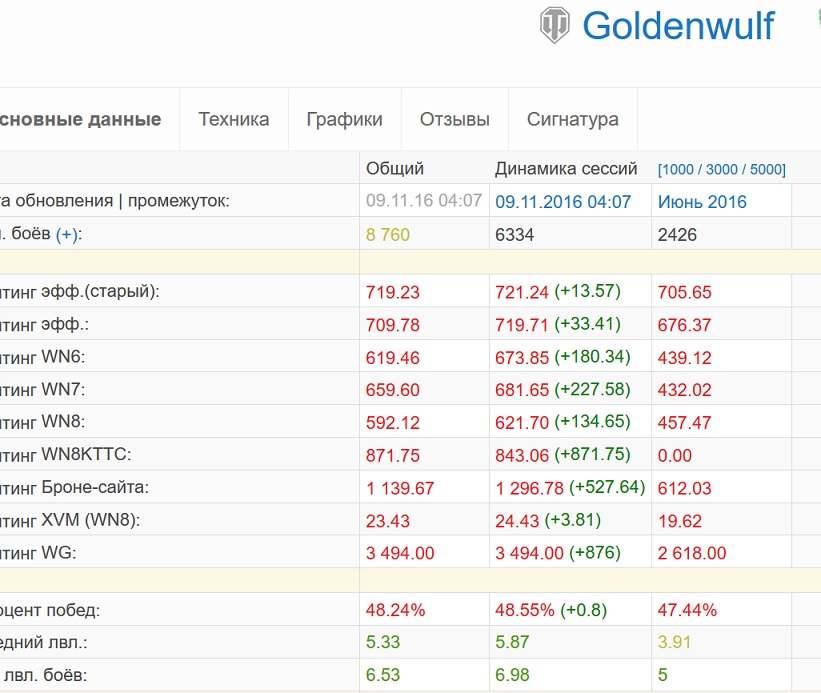Image resolution: width=821 pixels, height=693 pixels.
Task: Switch to the Графики tab
Action: pos(345,119)
